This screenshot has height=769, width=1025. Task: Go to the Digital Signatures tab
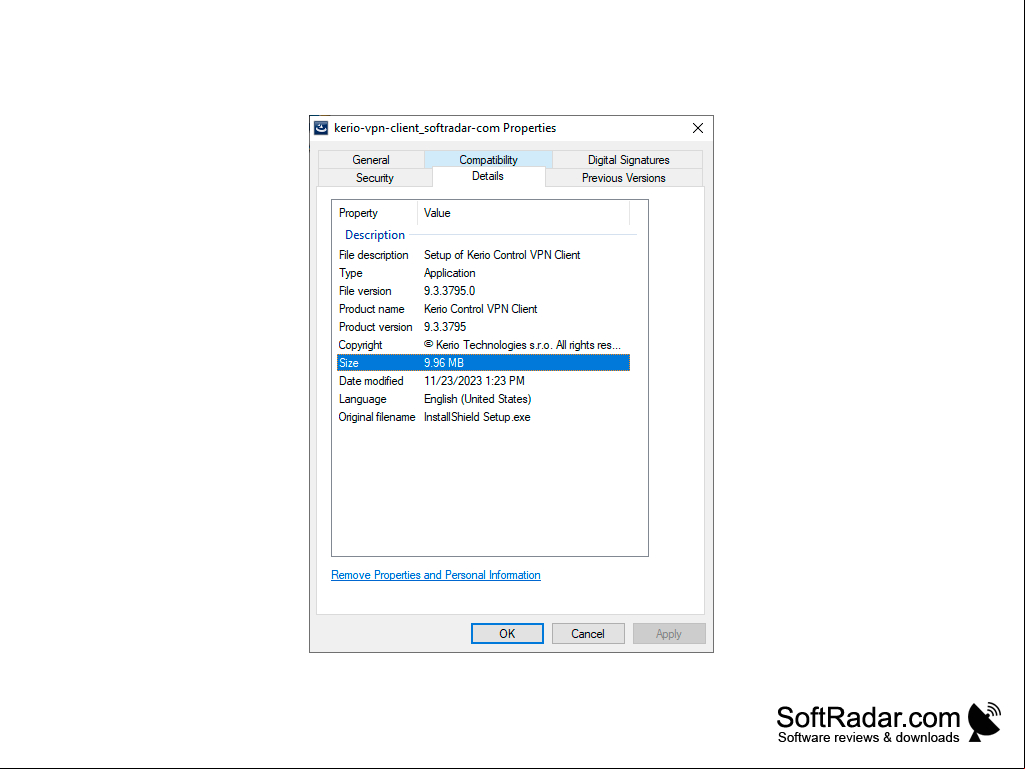click(x=628, y=160)
